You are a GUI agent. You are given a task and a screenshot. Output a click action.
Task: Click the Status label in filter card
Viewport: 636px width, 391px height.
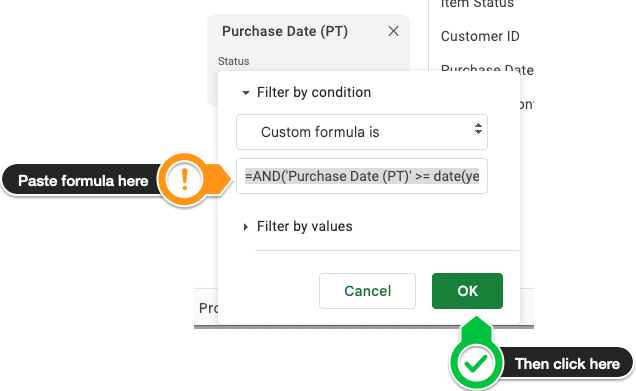click(x=234, y=61)
